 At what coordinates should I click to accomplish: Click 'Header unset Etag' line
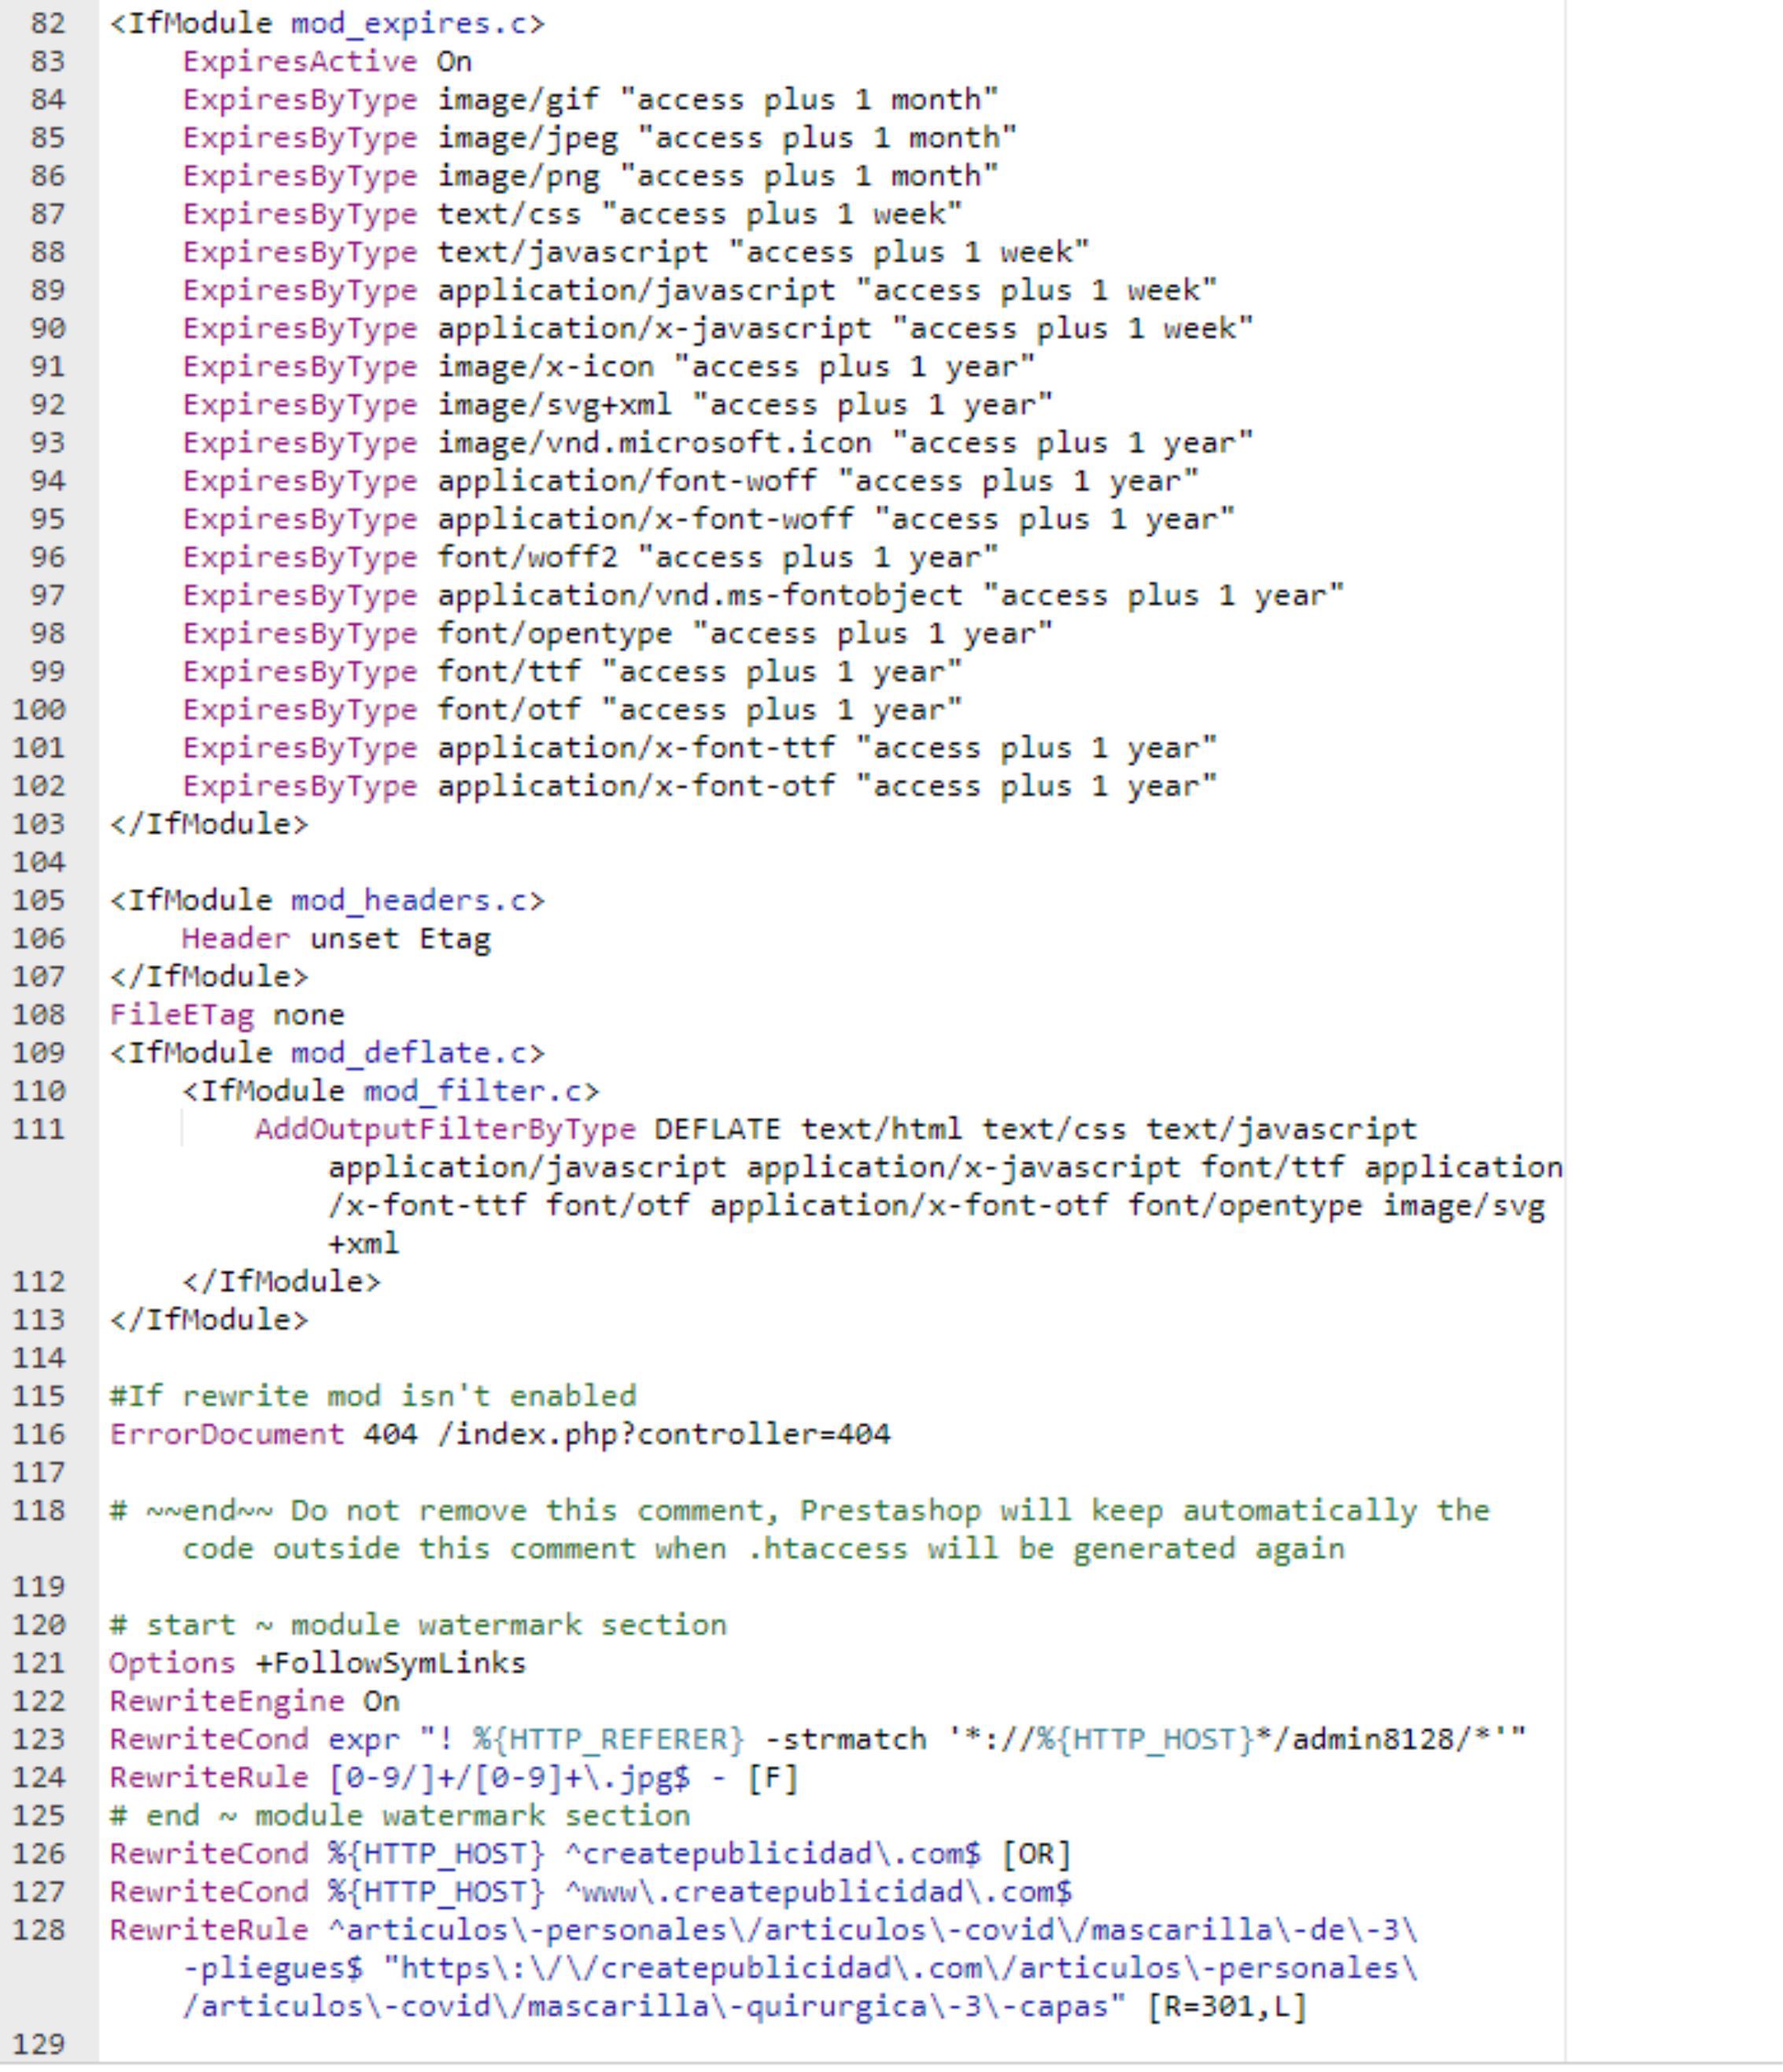pos(336,939)
